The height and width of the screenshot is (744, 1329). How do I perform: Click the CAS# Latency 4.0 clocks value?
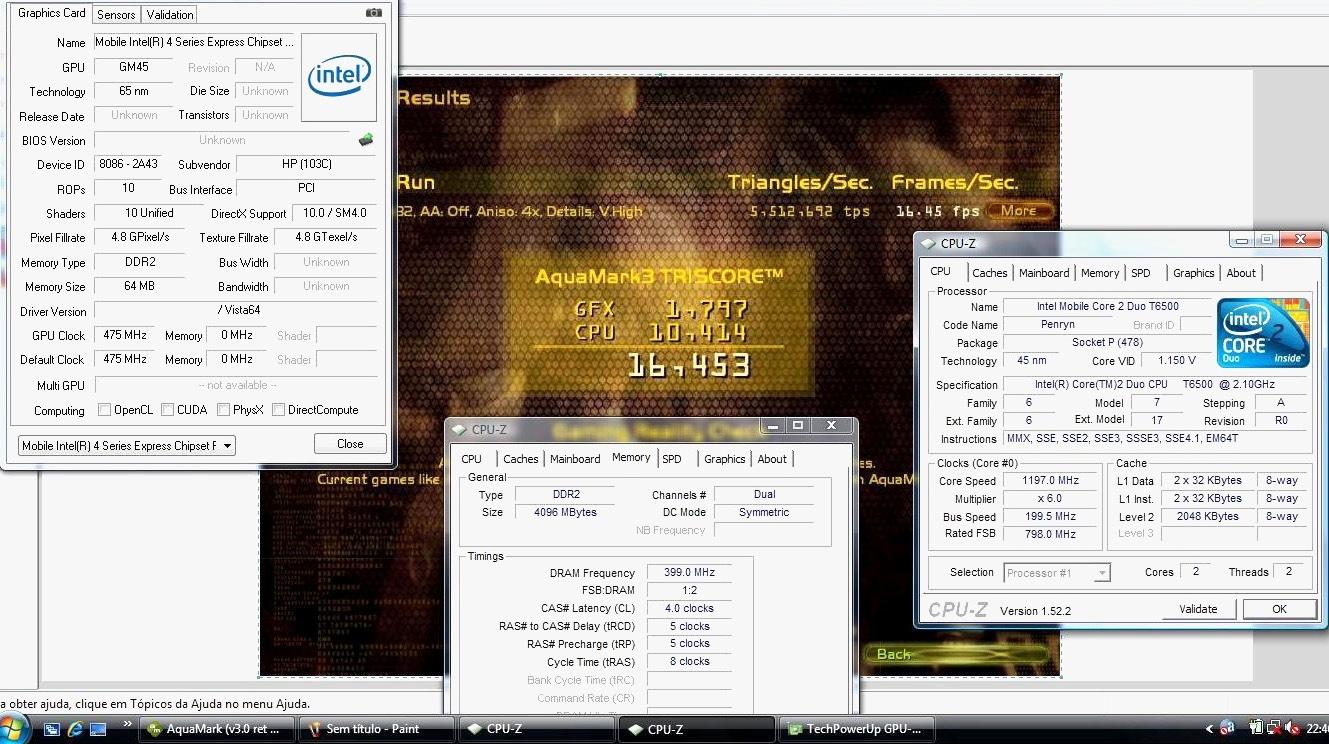(689, 609)
